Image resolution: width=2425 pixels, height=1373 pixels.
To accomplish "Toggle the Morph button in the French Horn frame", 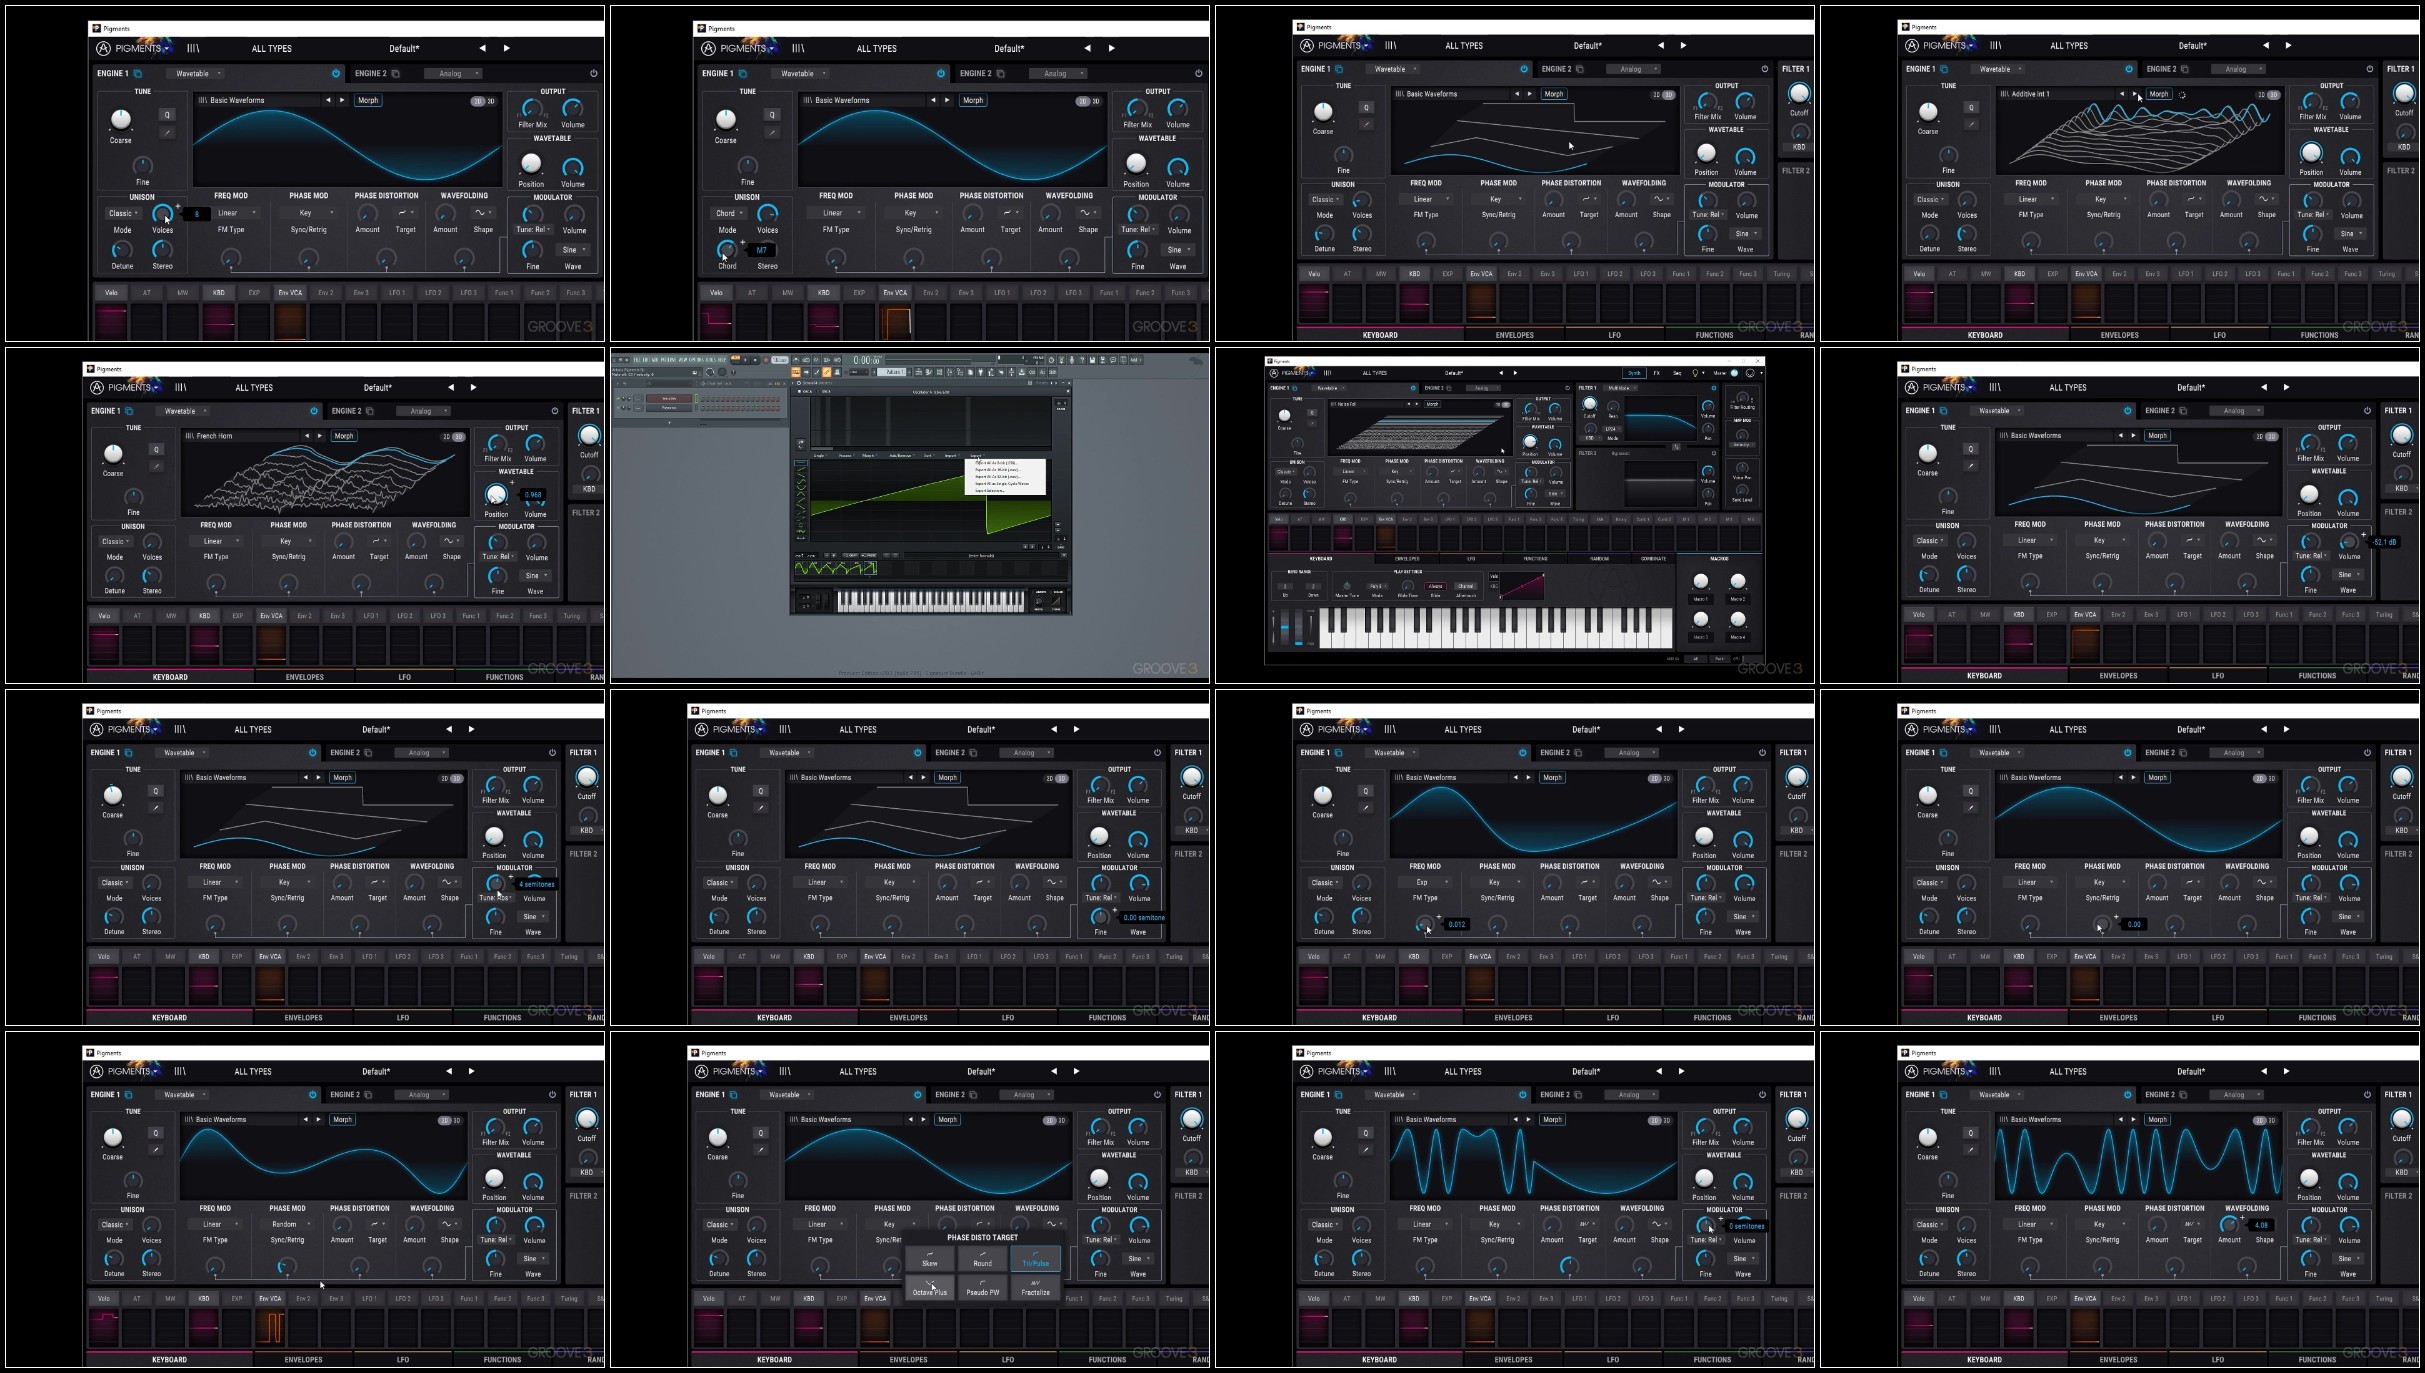I will click(344, 436).
